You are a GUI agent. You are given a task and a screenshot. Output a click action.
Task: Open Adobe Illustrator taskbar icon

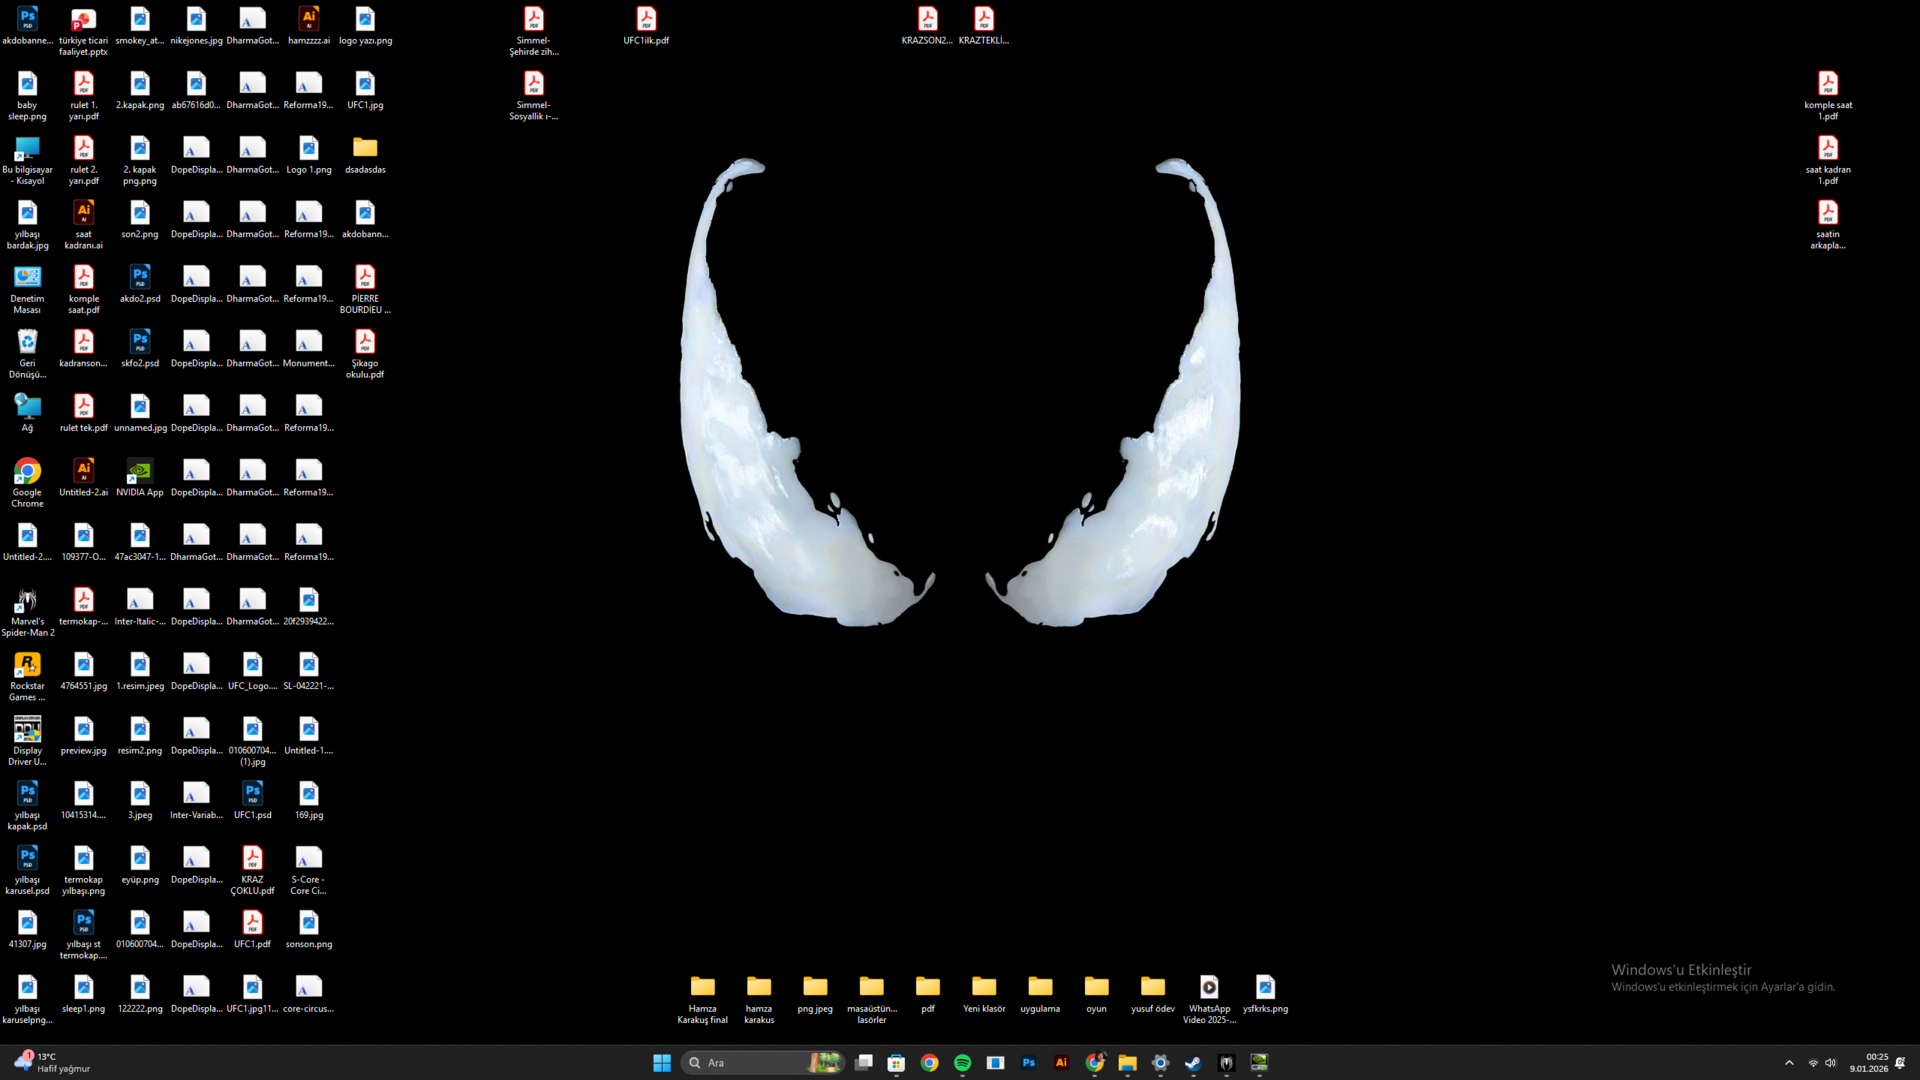click(x=1061, y=1063)
